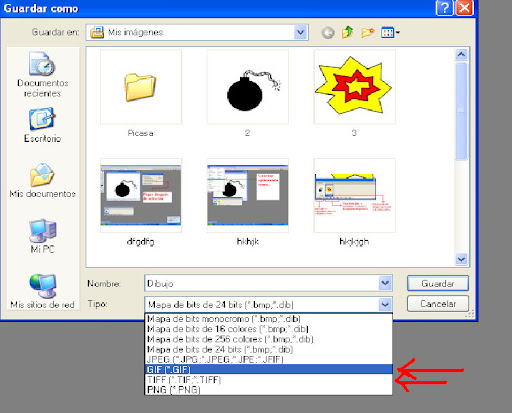Image resolution: width=512 pixels, height=413 pixels.
Task: Select the bomb image thumbnail named 2
Action: point(248,93)
